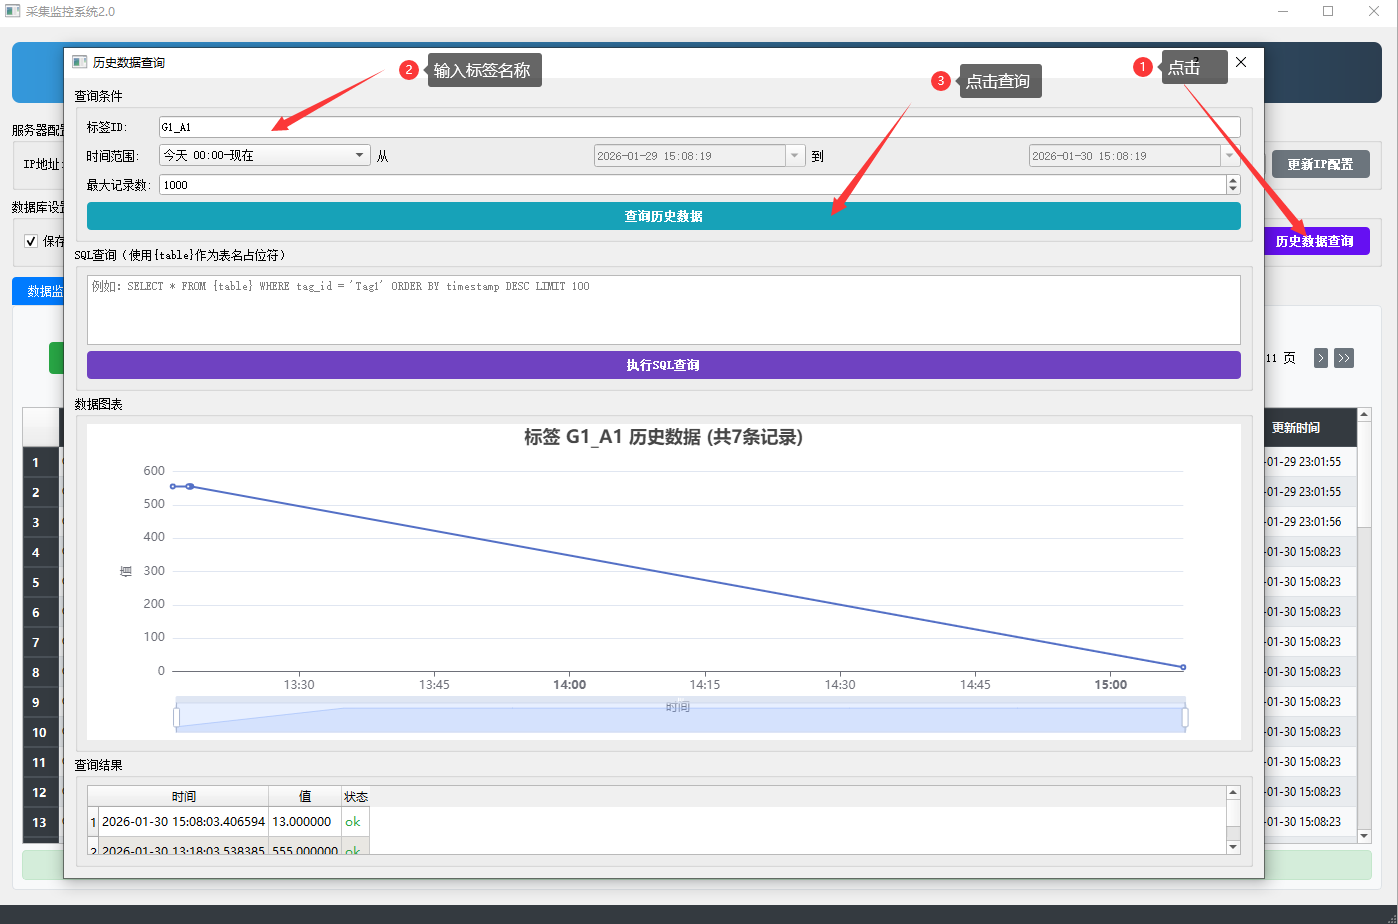The width and height of the screenshot is (1398, 924).
Task: Click the 更新IP配置 button
Action: click(1320, 164)
